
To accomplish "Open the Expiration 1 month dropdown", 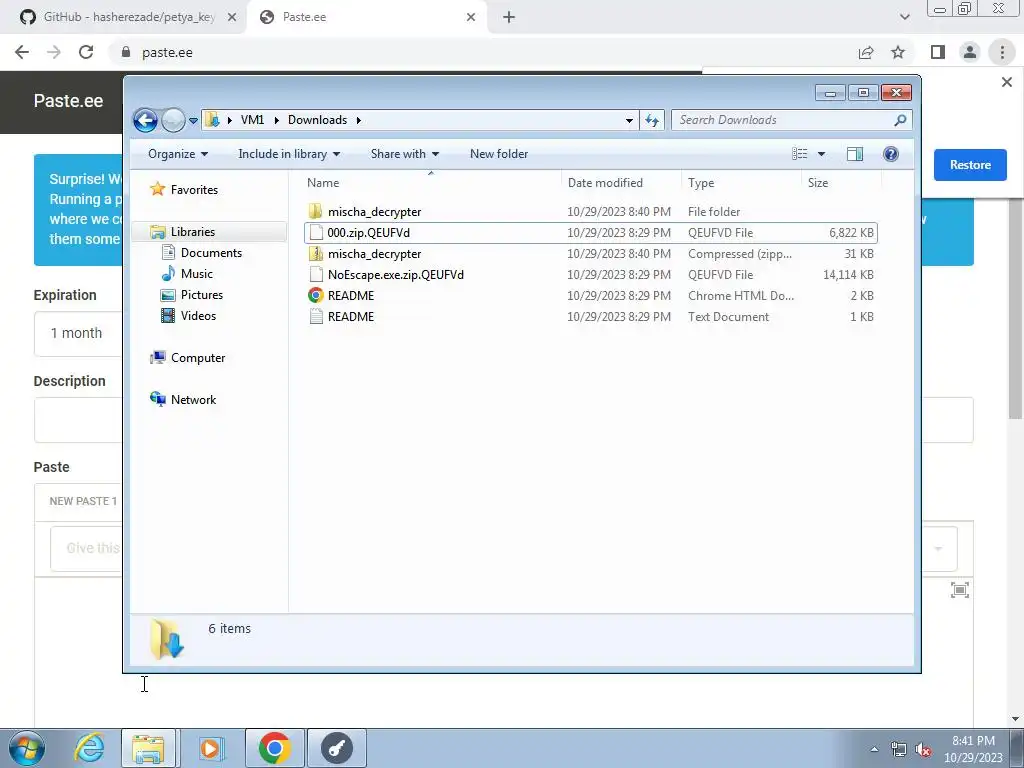I will [x=78, y=333].
